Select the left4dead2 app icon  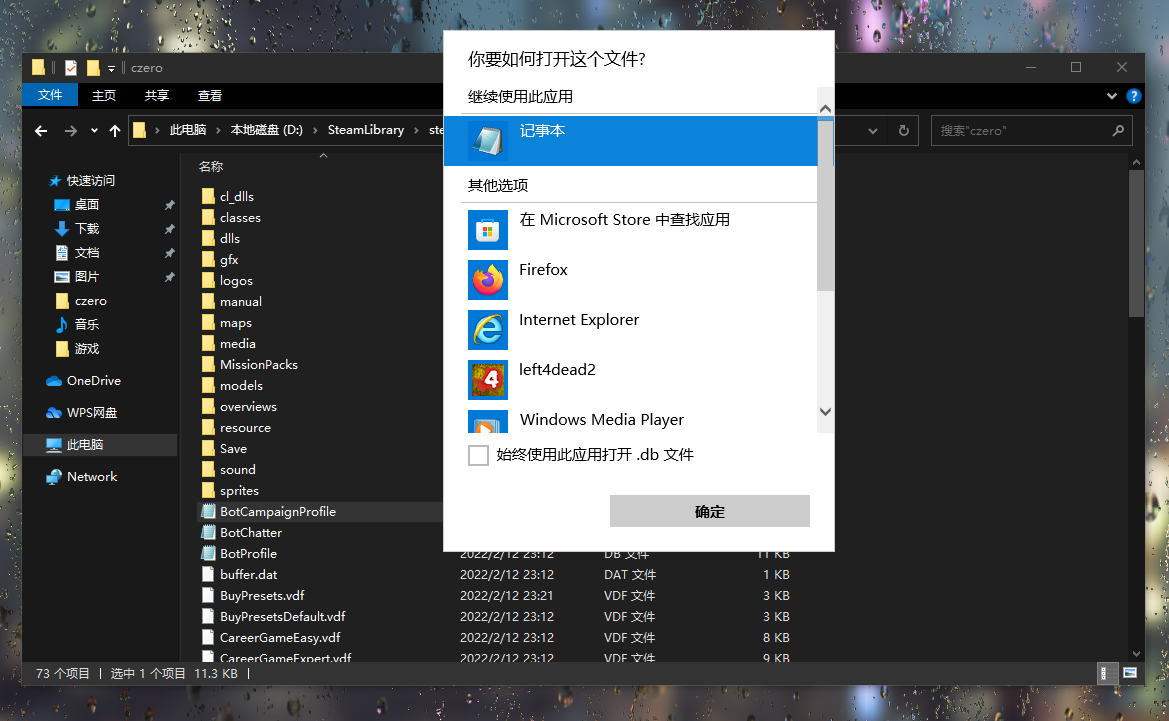pyautogui.click(x=488, y=380)
